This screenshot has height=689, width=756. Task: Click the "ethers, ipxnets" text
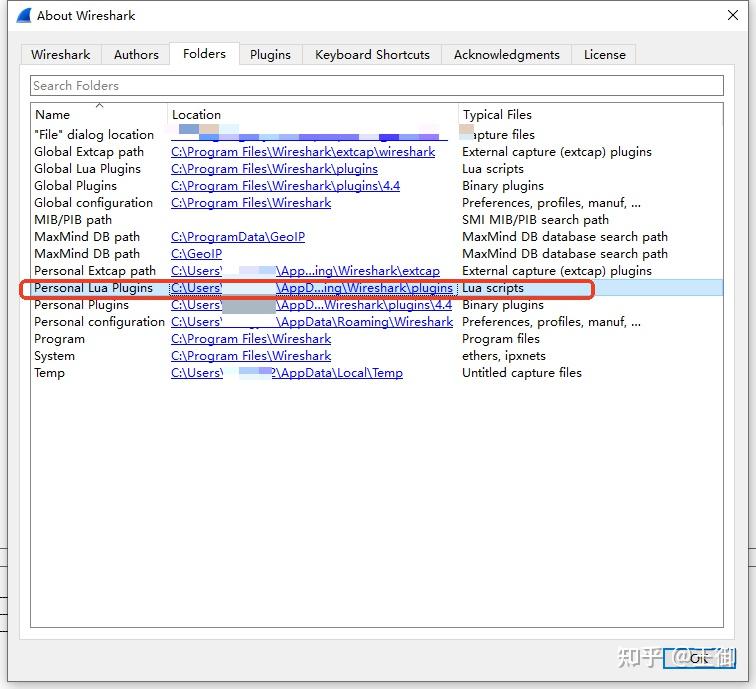504,356
